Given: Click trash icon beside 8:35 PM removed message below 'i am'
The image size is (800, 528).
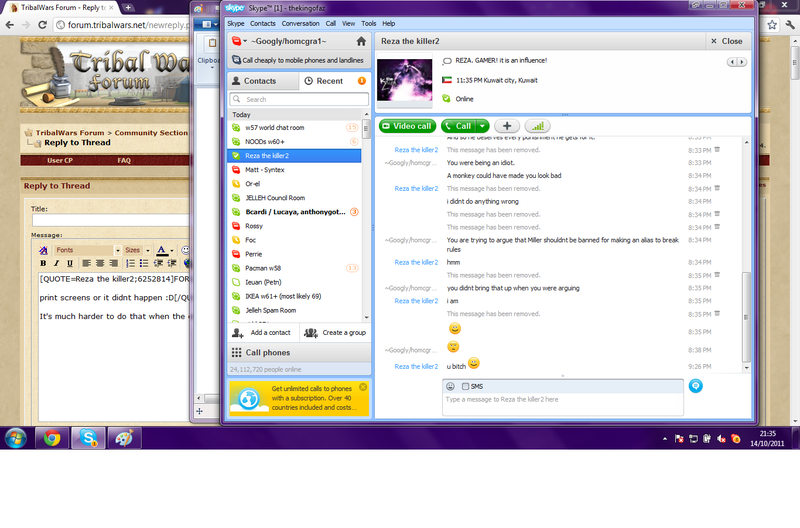Looking at the screenshot, I should (717, 313).
